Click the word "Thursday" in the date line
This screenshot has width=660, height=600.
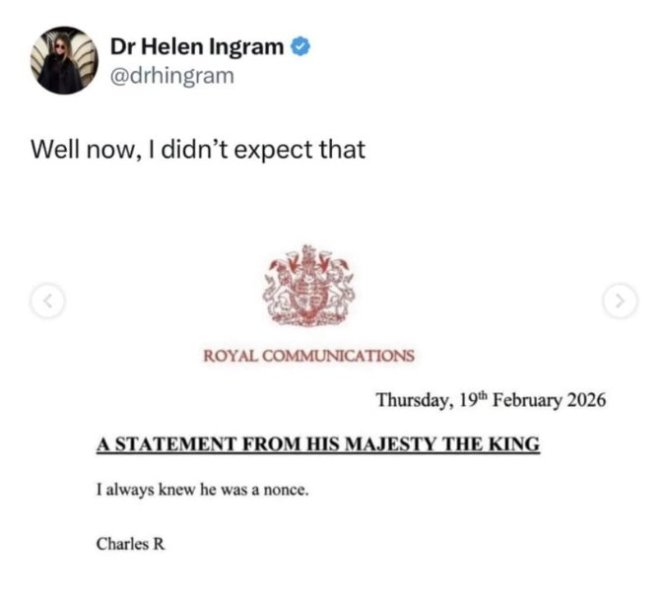click(413, 401)
